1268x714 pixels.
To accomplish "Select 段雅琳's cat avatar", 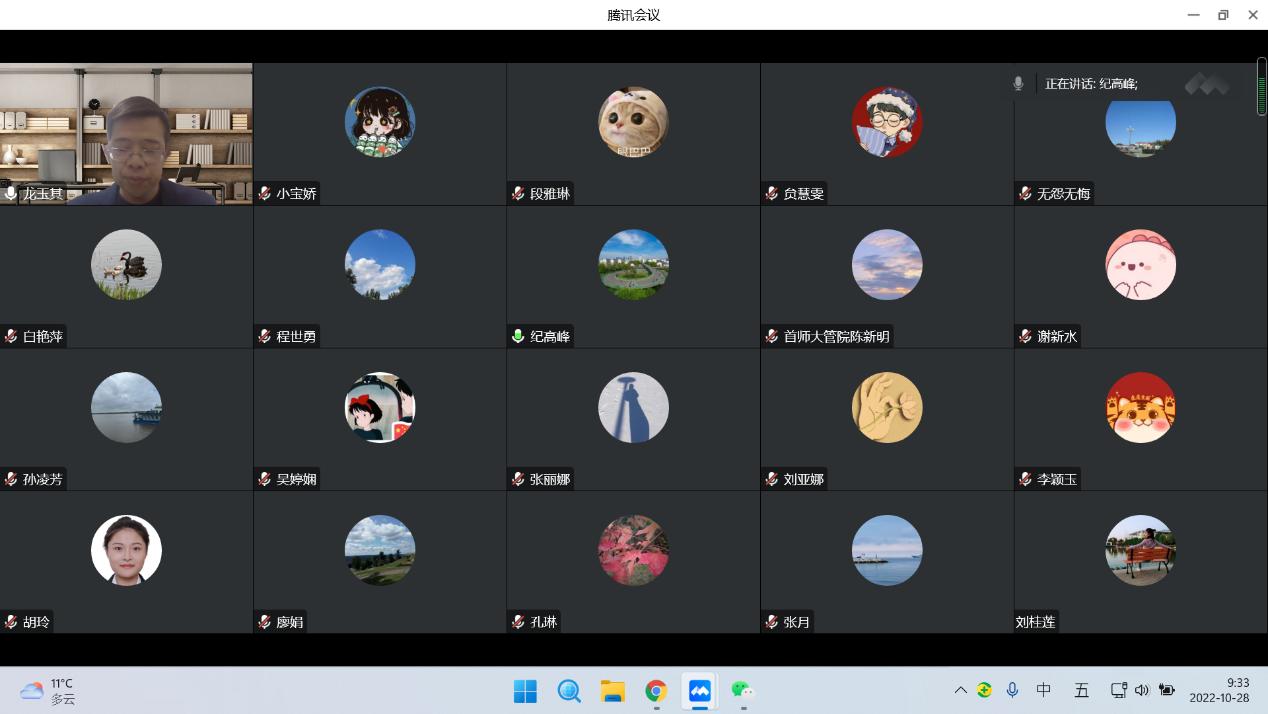I will pos(633,122).
